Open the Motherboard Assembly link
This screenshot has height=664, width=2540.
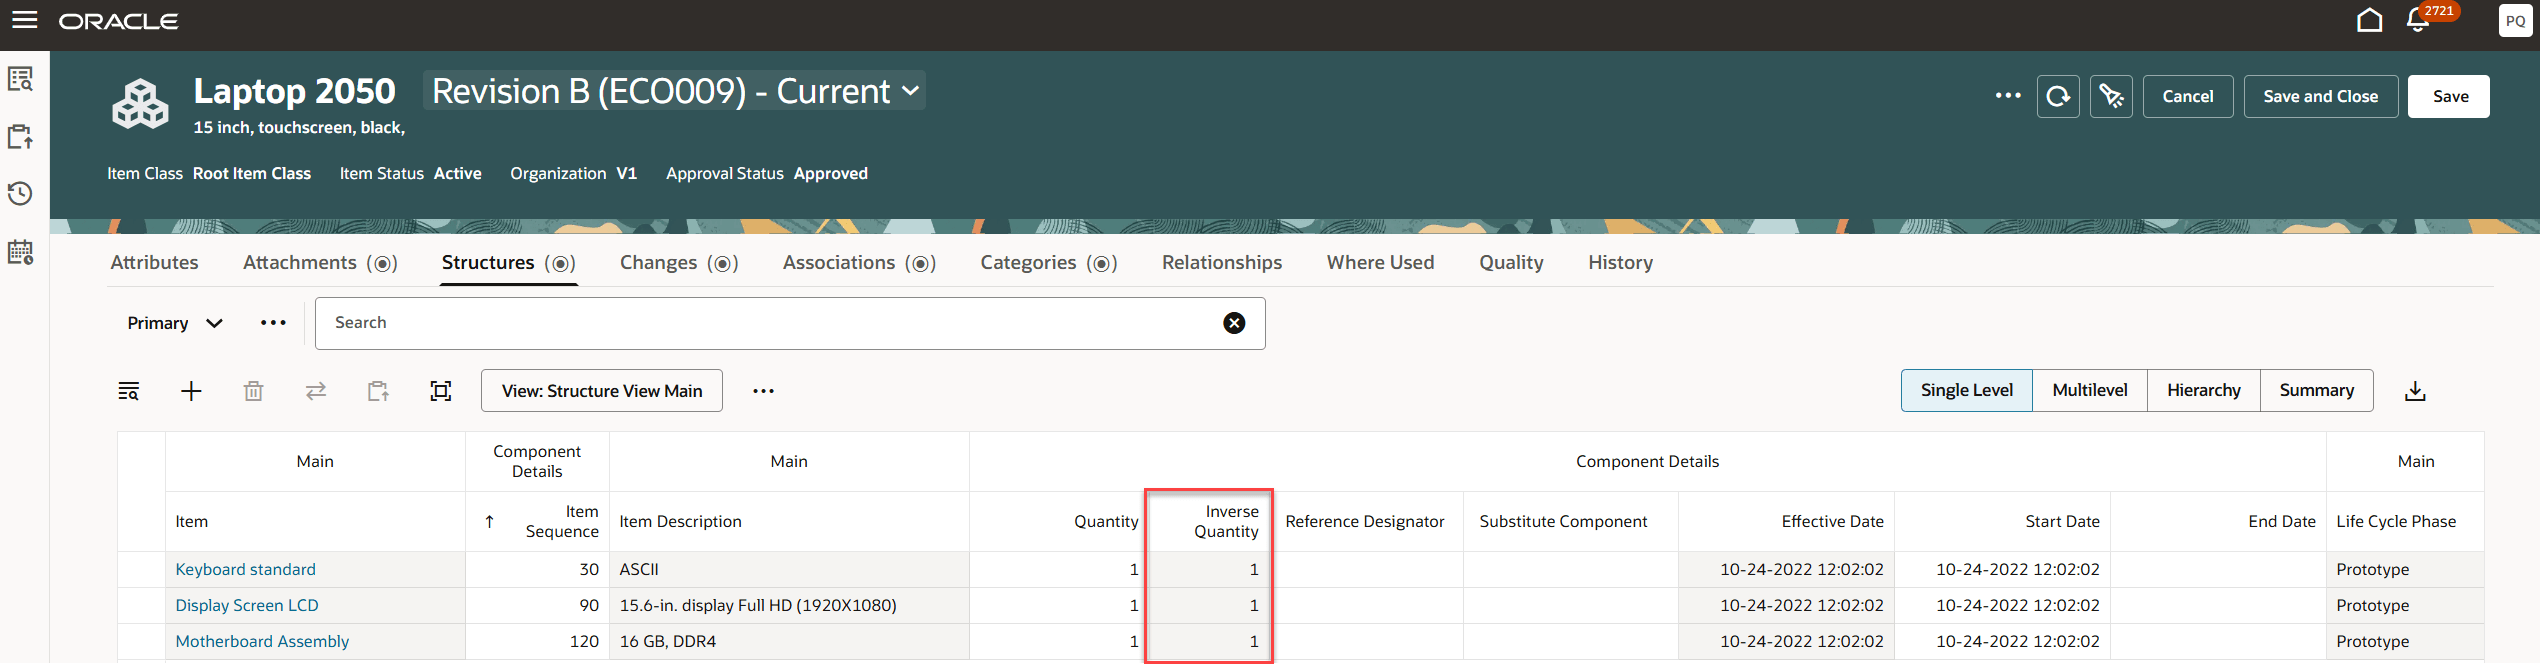tap(262, 641)
